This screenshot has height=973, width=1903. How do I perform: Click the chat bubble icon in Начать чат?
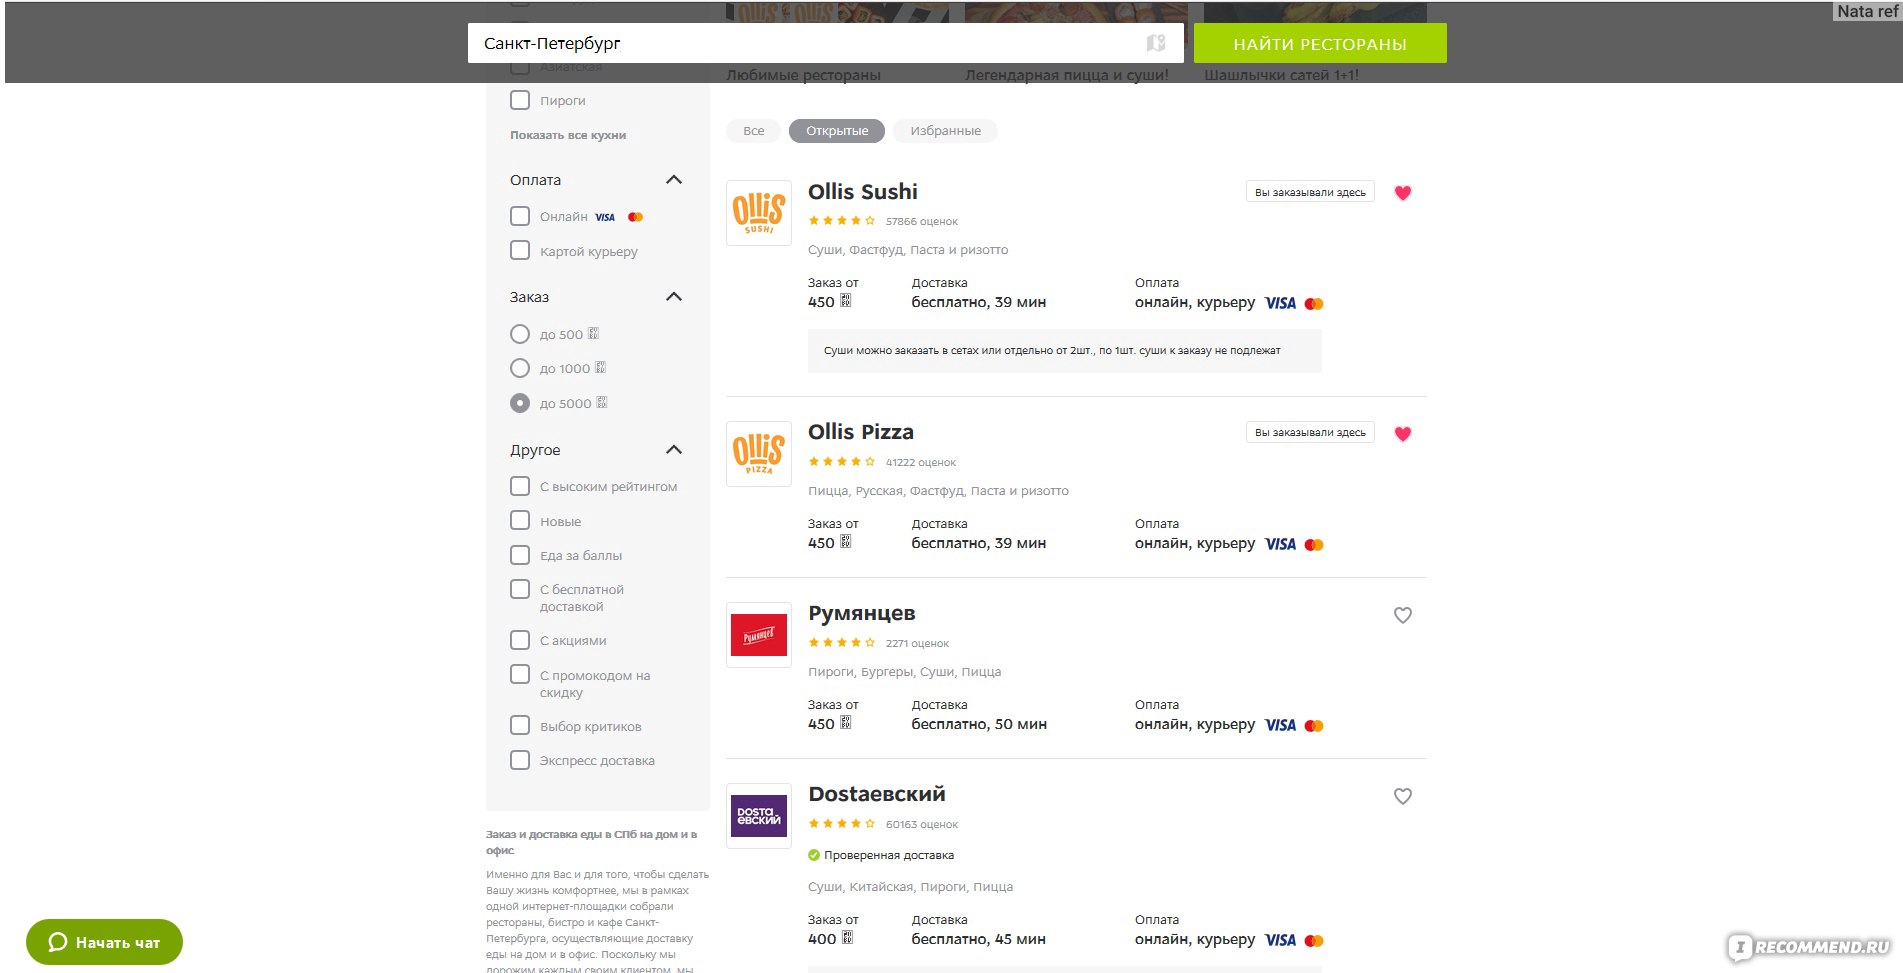[58, 942]
